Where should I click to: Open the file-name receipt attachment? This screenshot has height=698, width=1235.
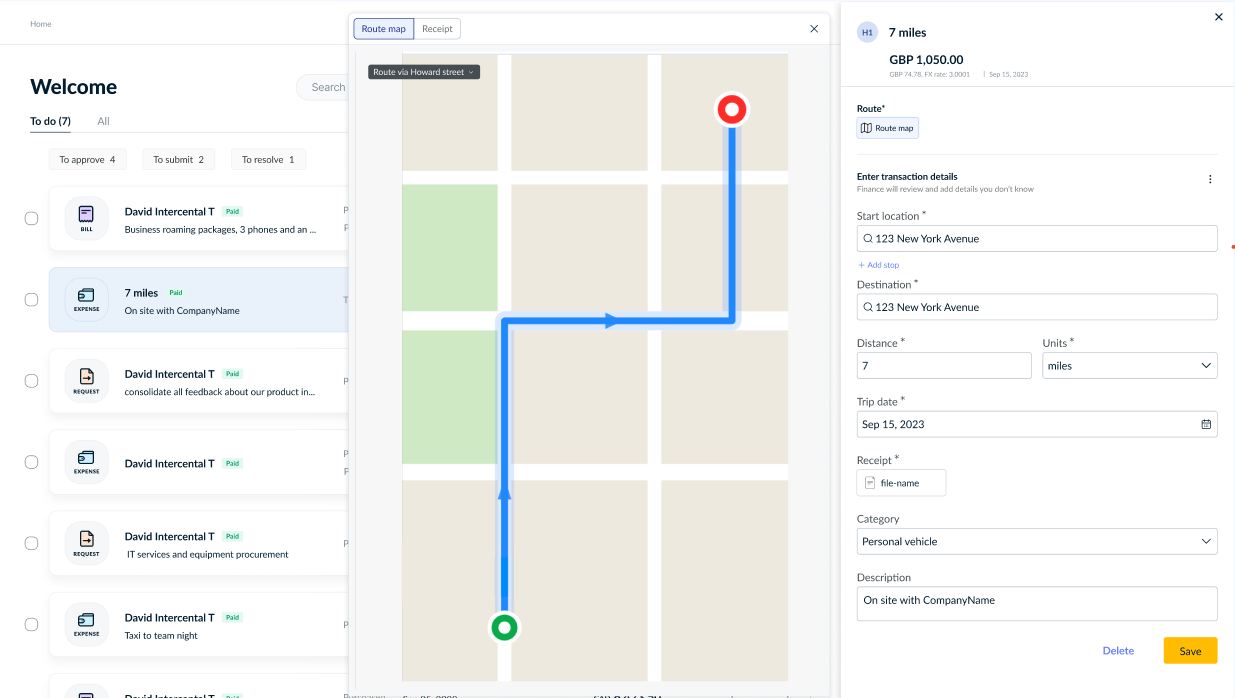tap(901, 483)
